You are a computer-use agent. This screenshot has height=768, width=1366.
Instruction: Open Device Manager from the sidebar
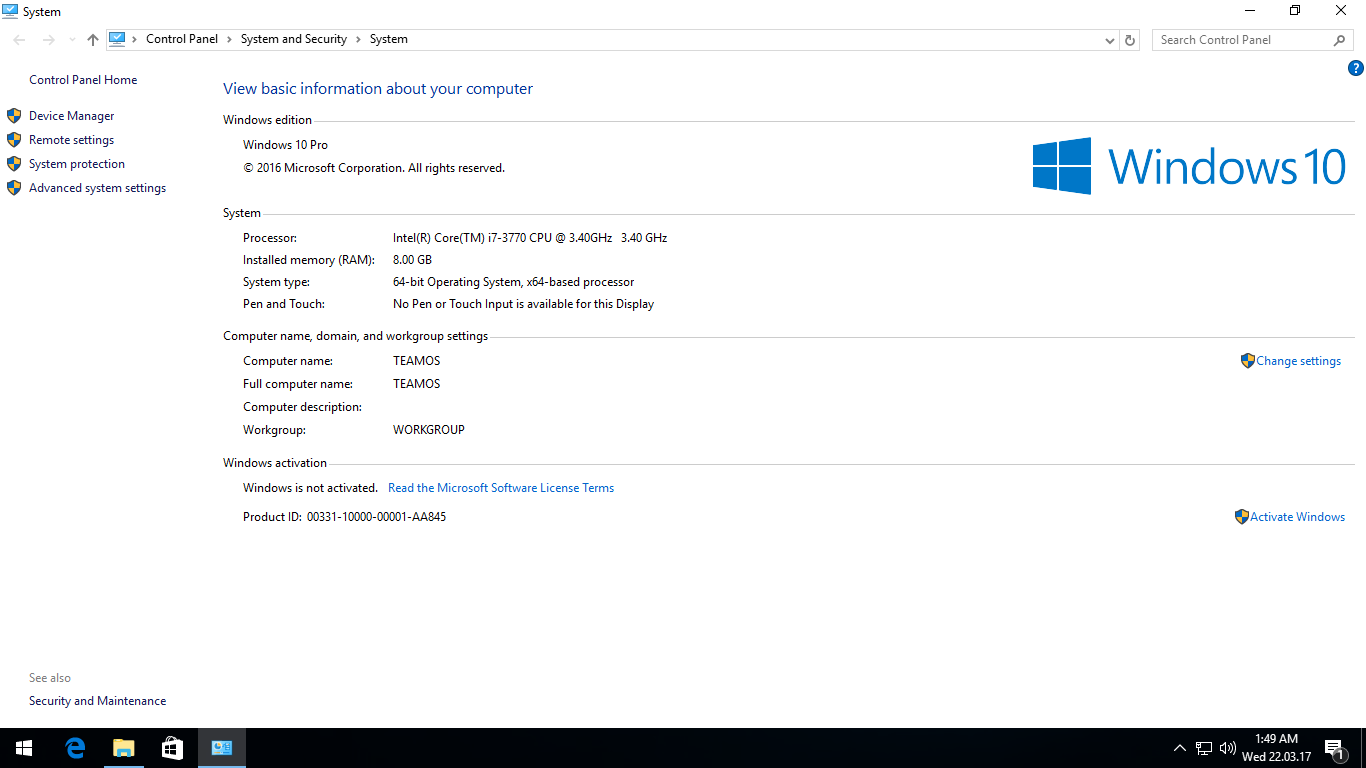[x=71, y=116]
